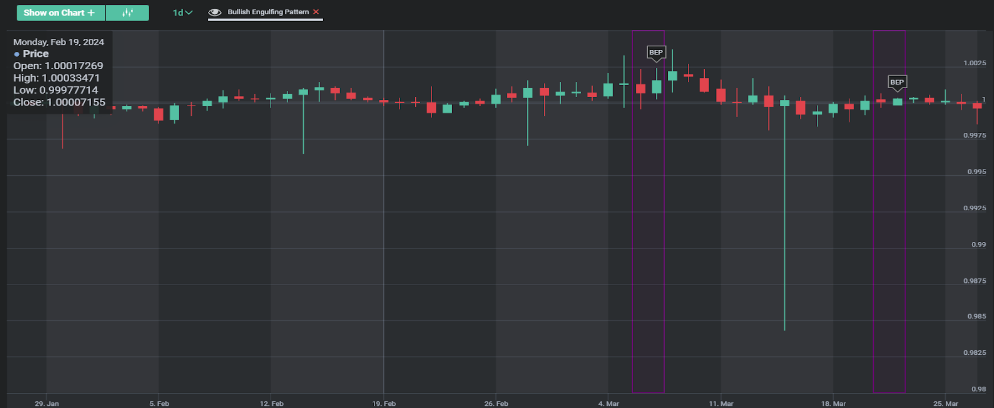Click the 4 Mar date axis label
The image size is (994, 408).
[x=609, y=403]
